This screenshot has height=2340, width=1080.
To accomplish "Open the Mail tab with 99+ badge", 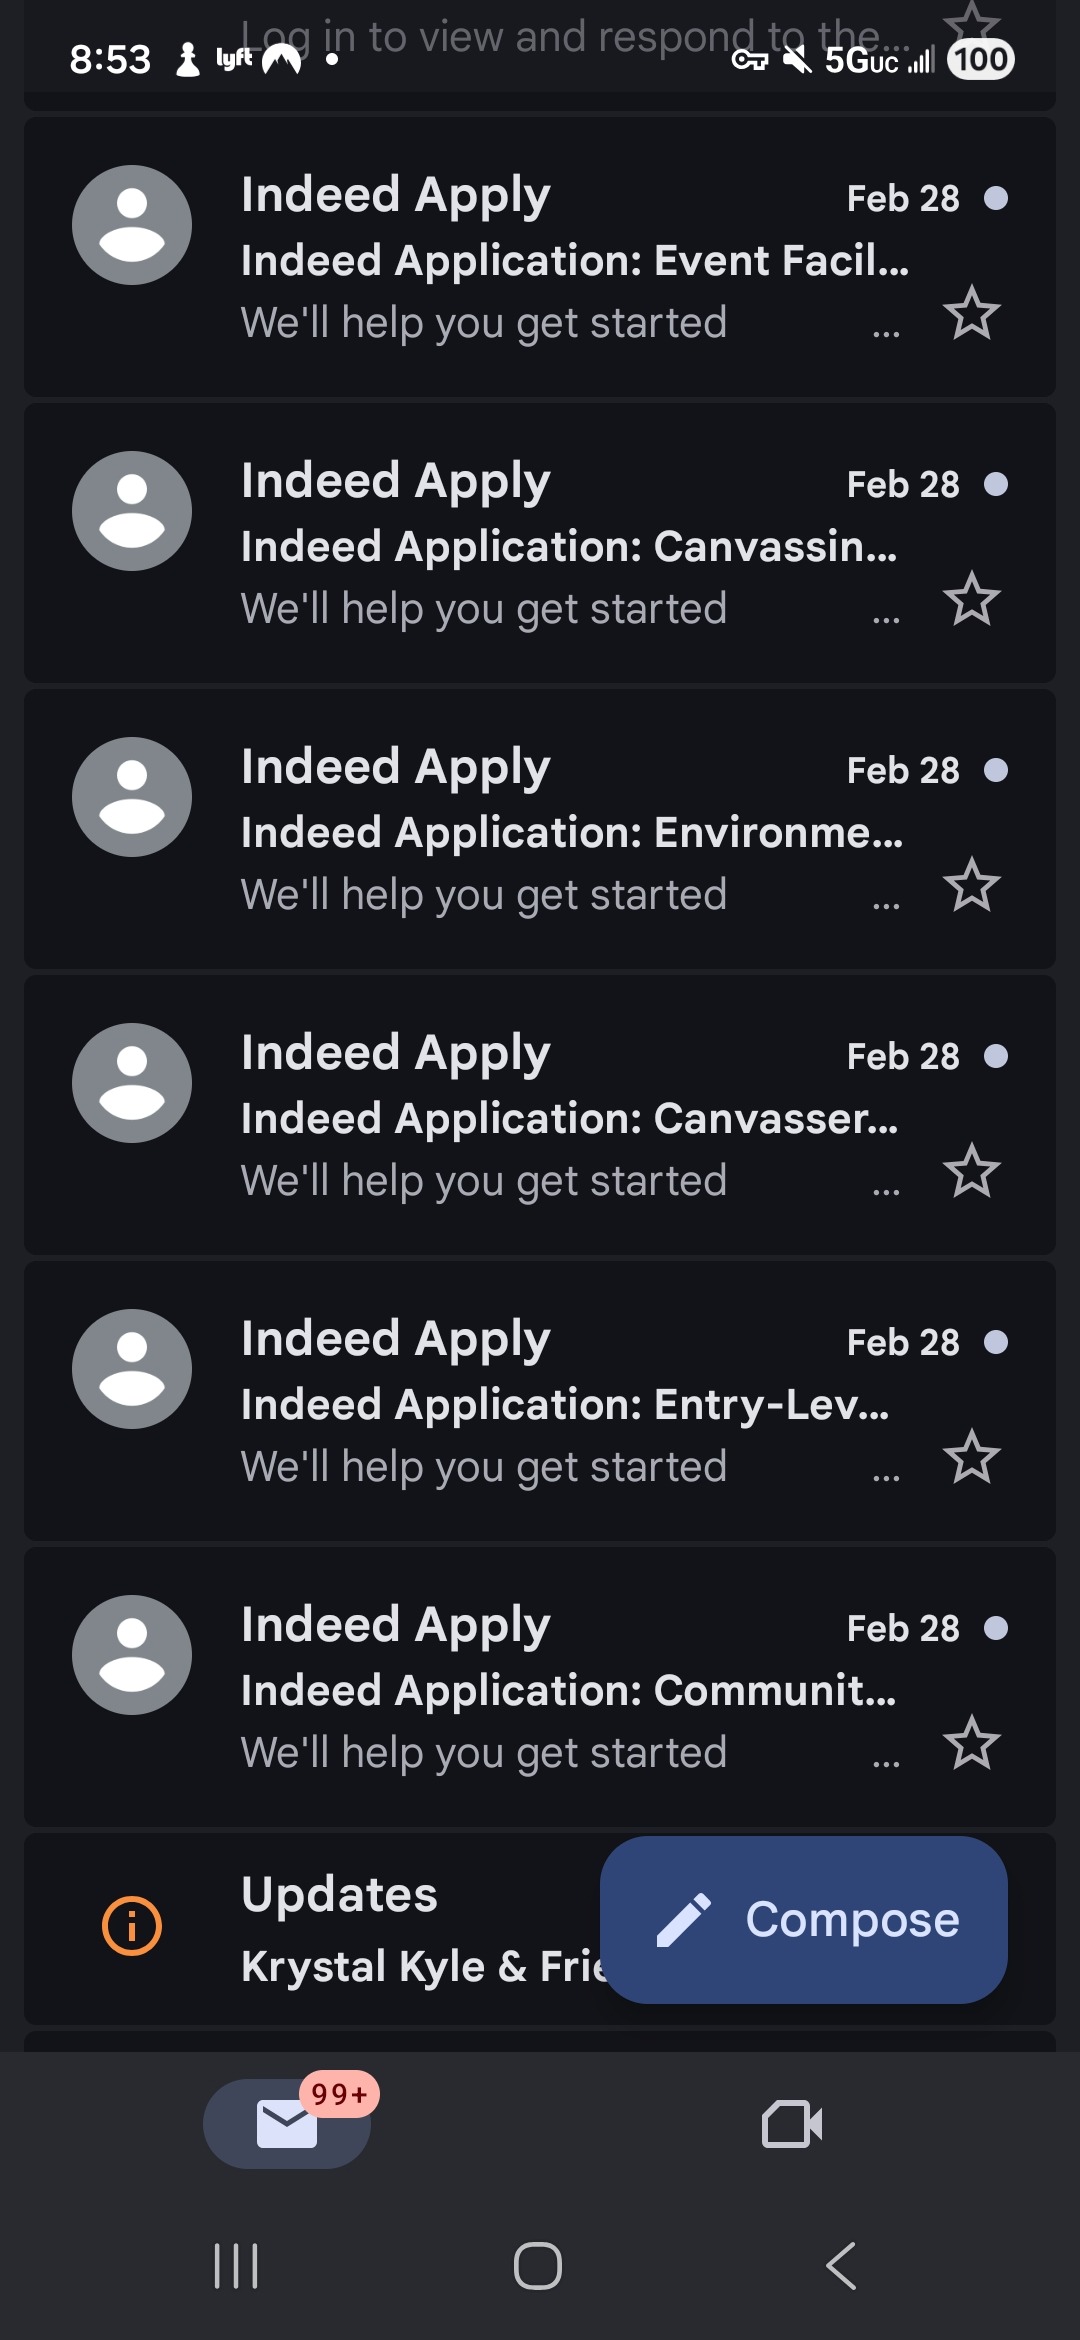I will tap(287, 2123).
